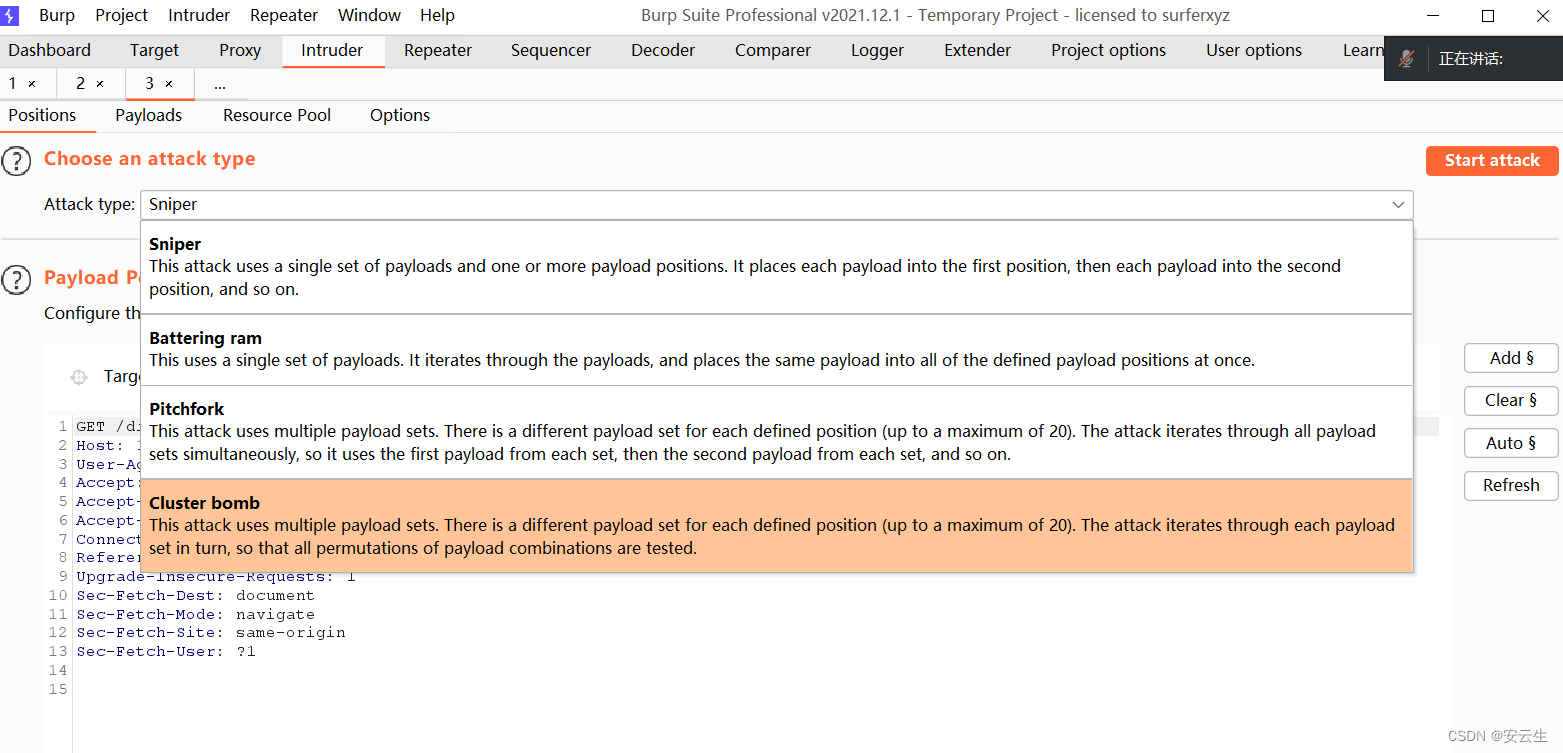This screenshot has height=753, width=1563.
Task: Select Pitchfork attack type option
Action: [x=776, y=432]
